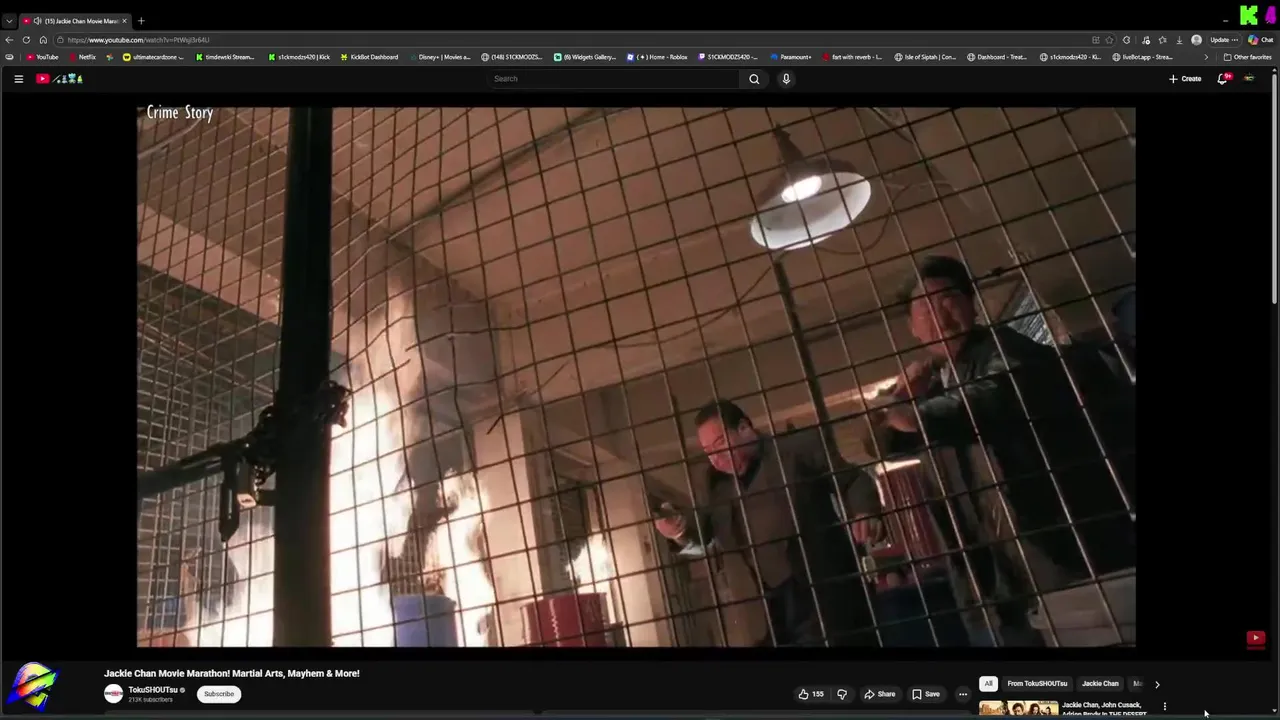Click the search magnifier button
The width and height of the screenshot is (1280, 720).
point(754,79)
